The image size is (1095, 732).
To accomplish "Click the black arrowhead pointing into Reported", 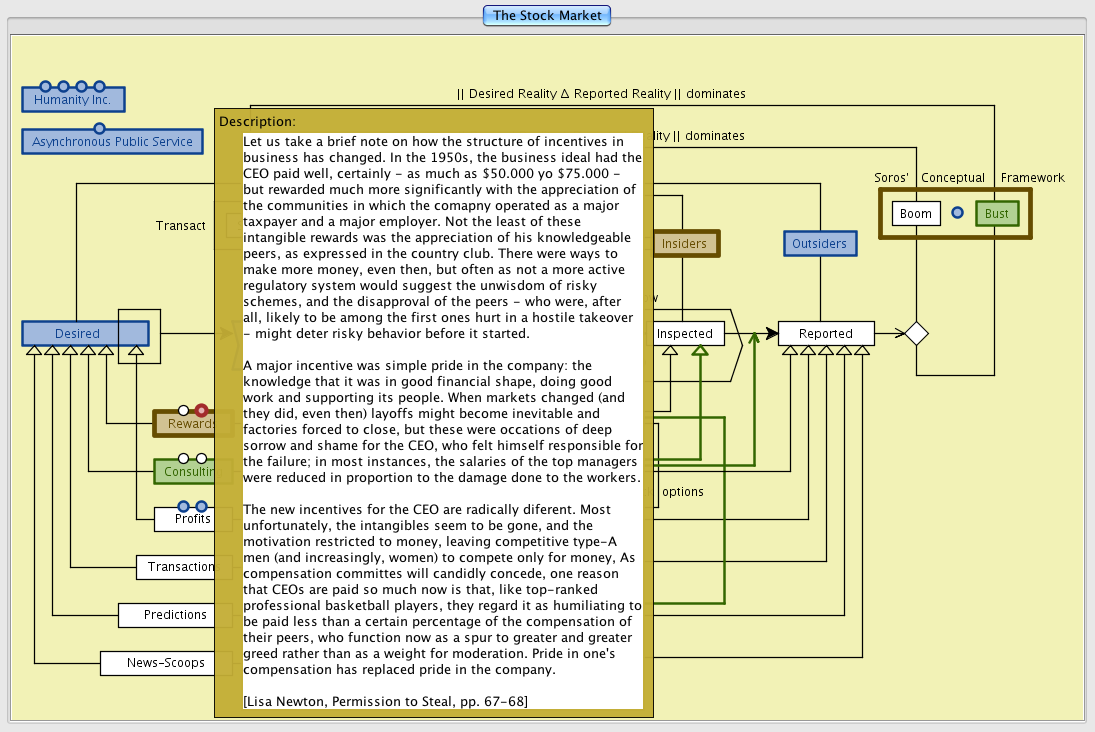I will 770,333.
